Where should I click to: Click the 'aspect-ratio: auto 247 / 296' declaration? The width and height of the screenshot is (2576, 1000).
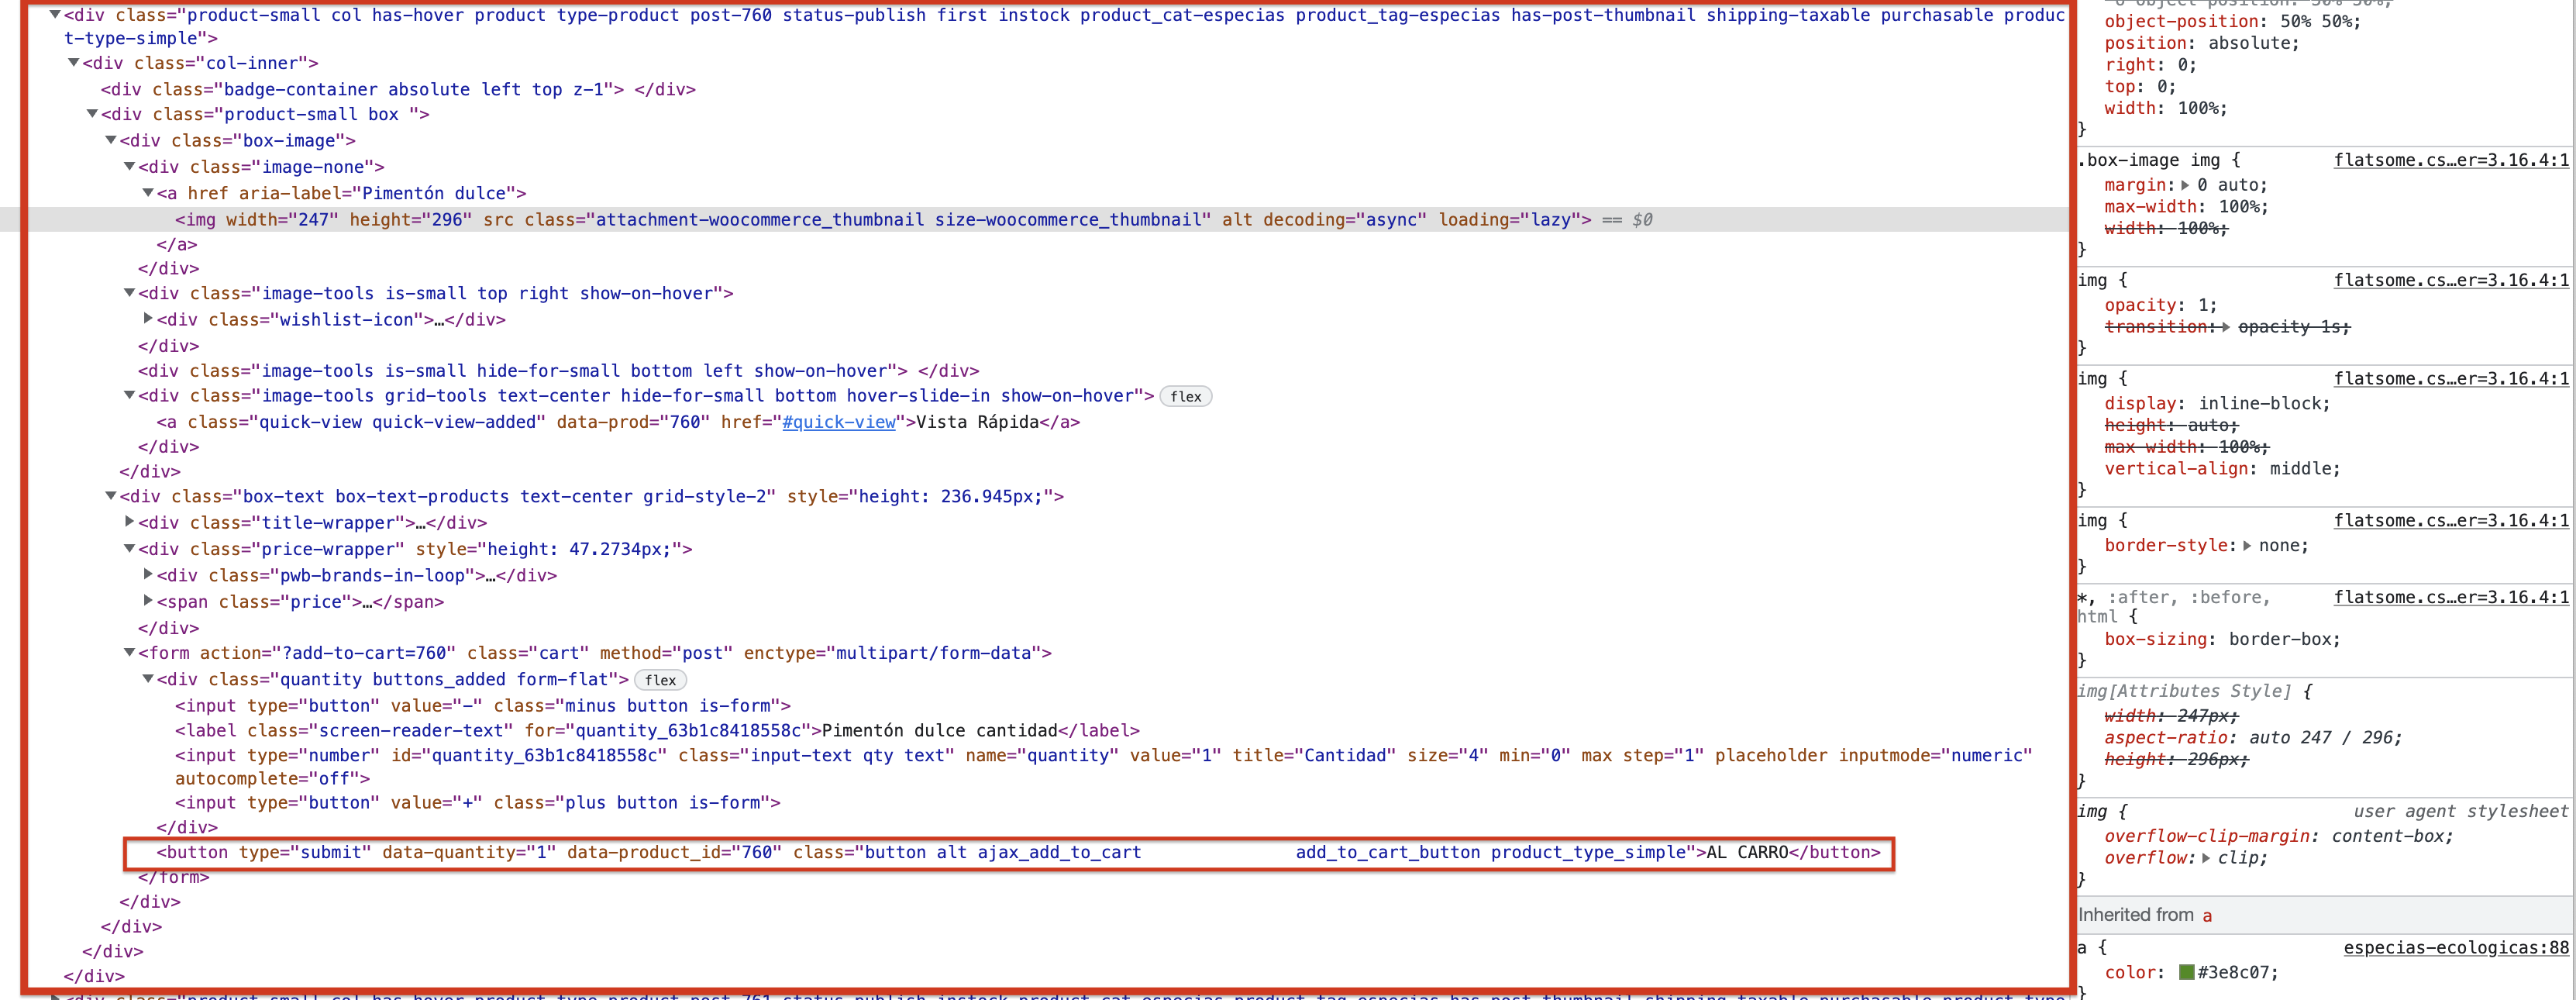coord(2253,737)
